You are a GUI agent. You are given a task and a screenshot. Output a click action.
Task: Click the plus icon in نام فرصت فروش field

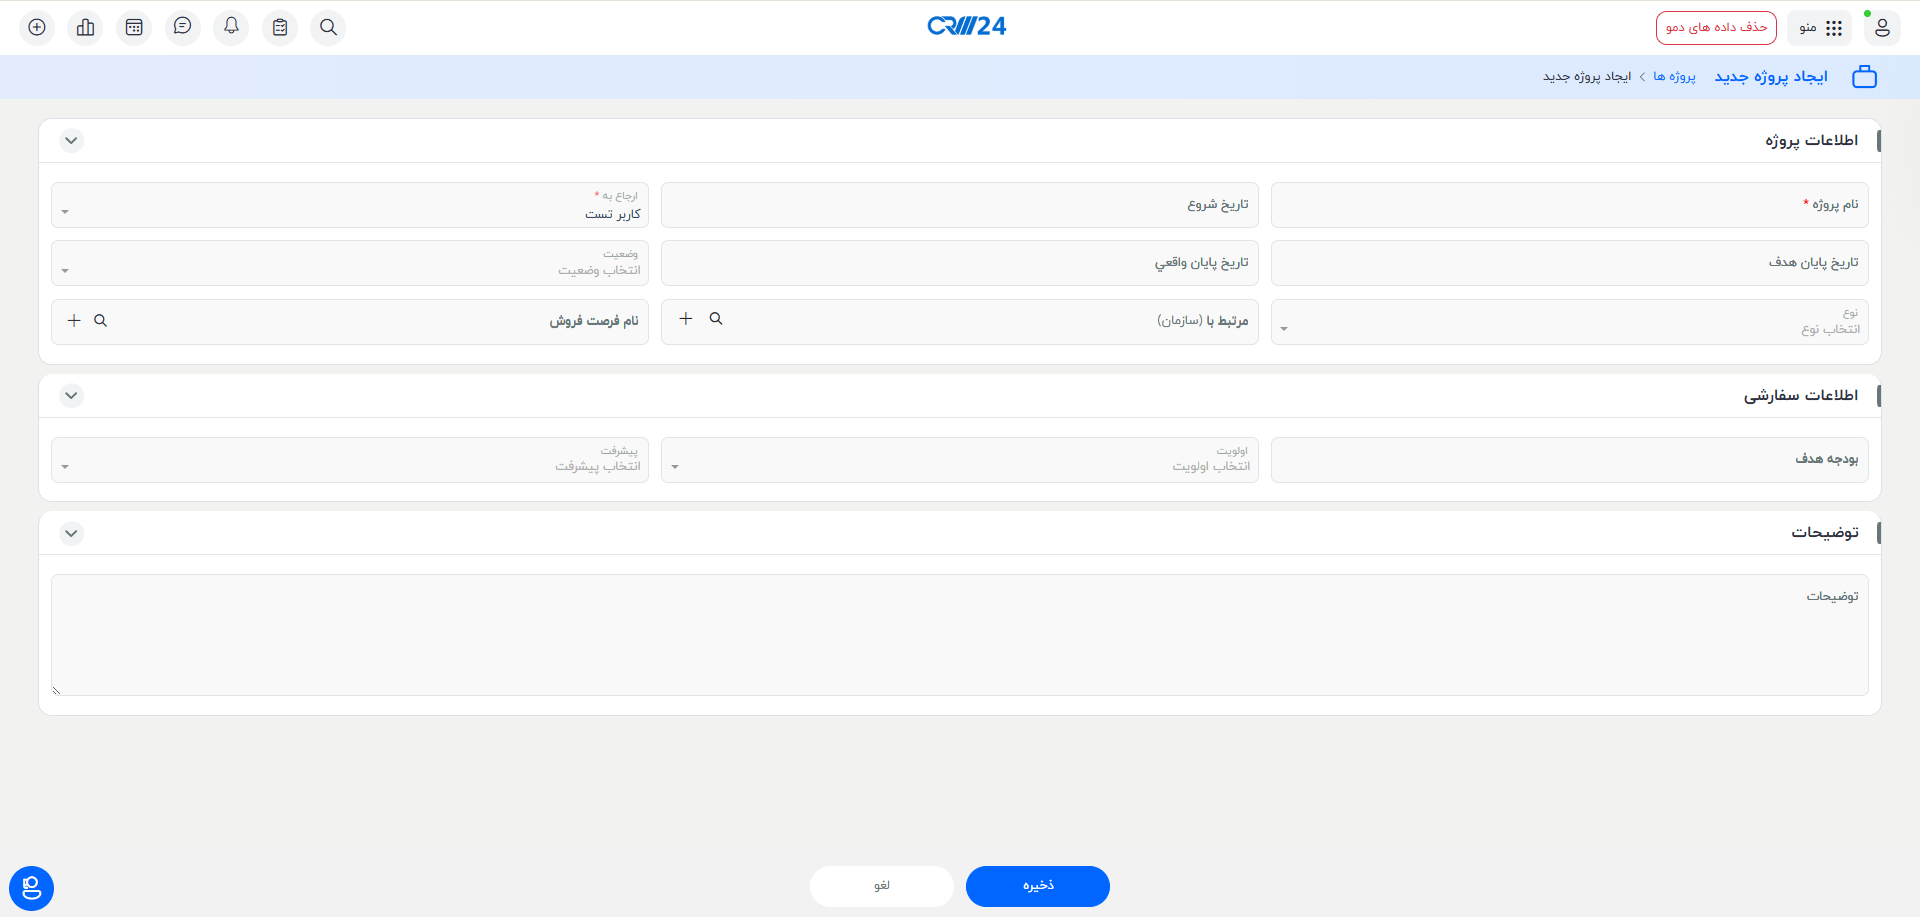pos(74,321)
